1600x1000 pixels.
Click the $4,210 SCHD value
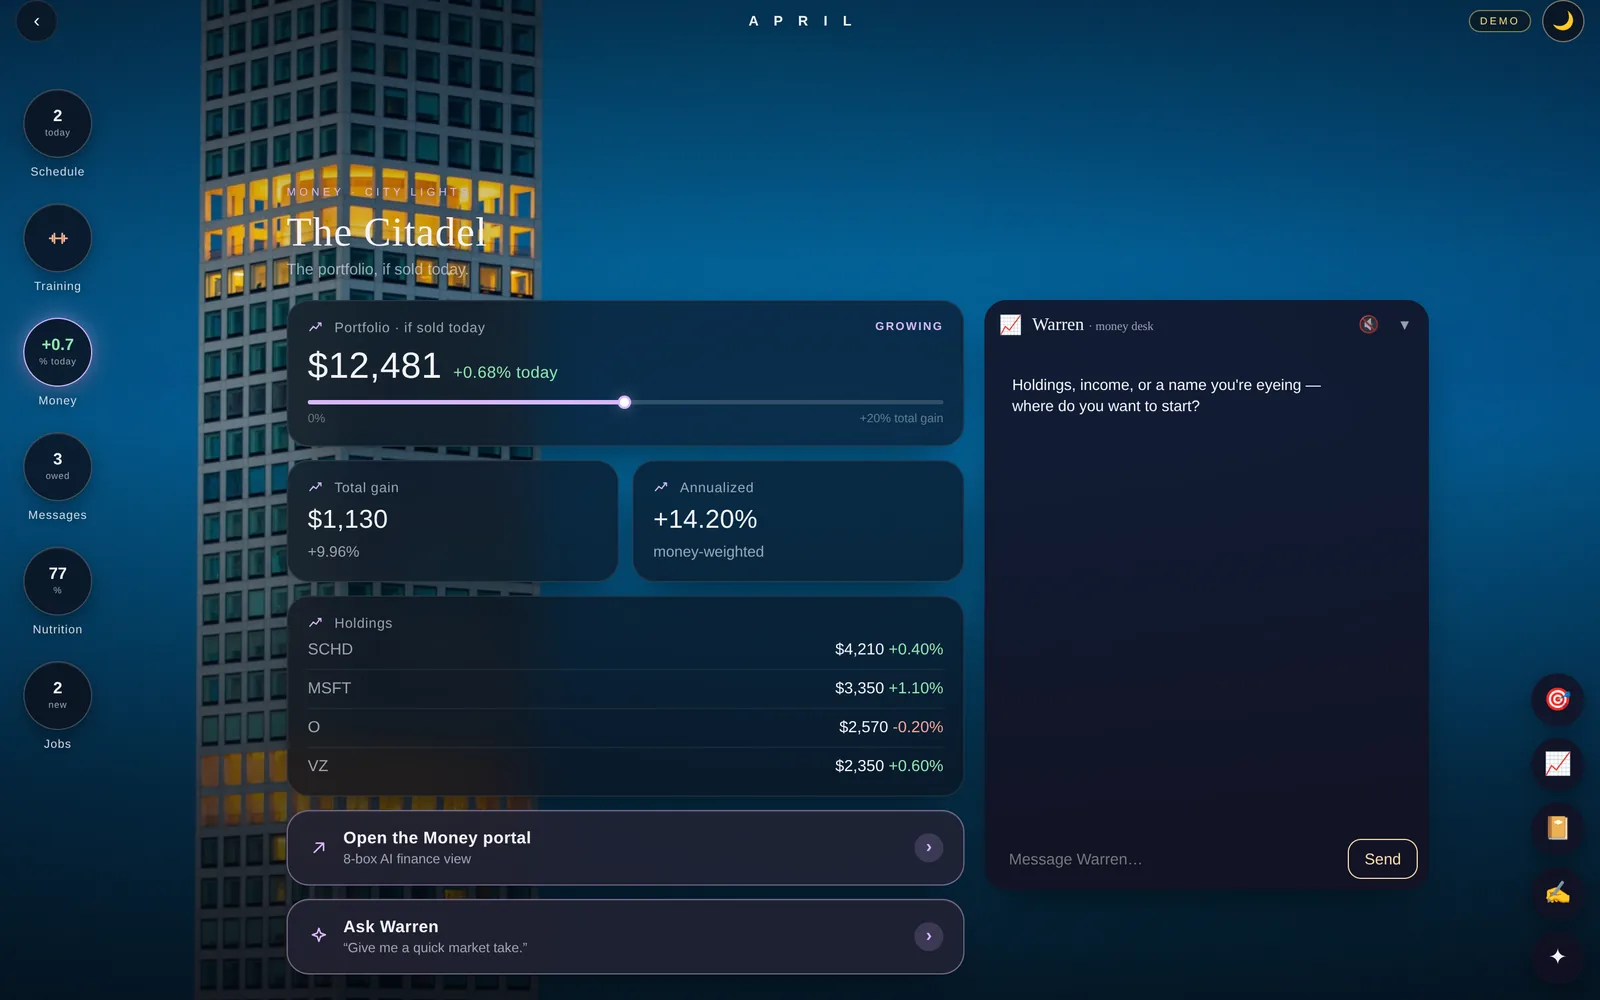[x=859, y=650]
